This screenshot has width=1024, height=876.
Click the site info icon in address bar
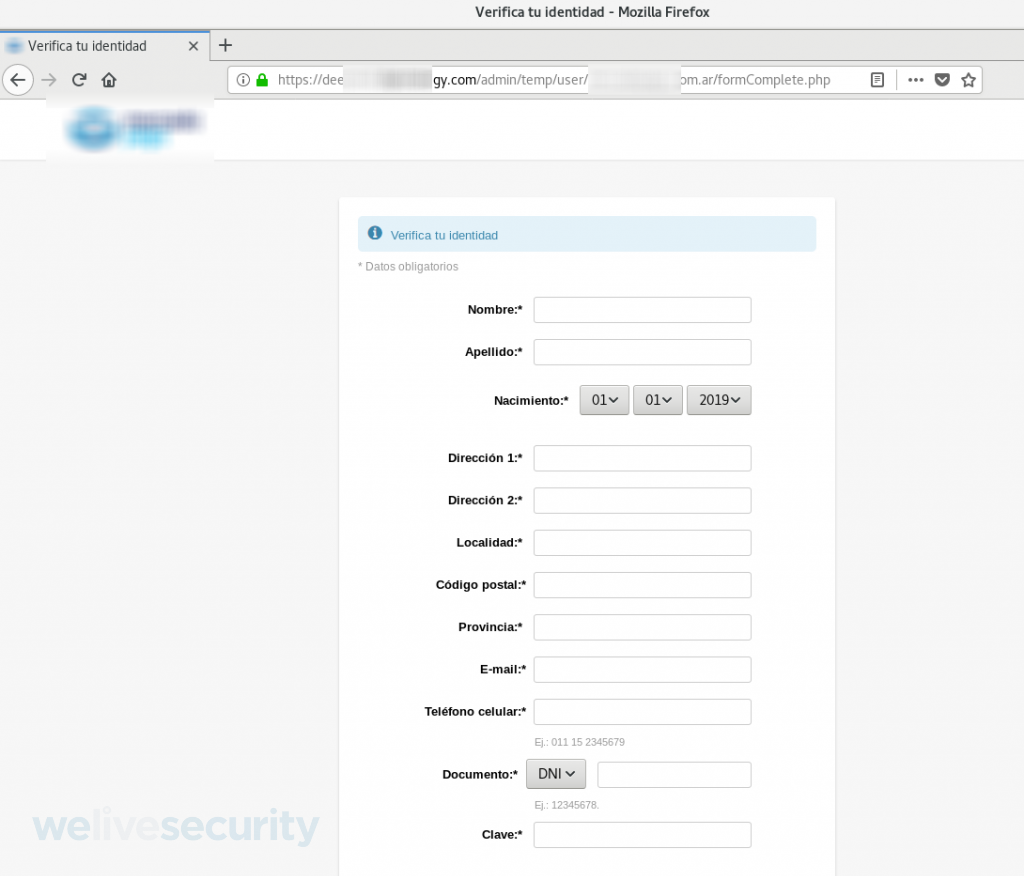pyautogui.click(x=243, y=80)
